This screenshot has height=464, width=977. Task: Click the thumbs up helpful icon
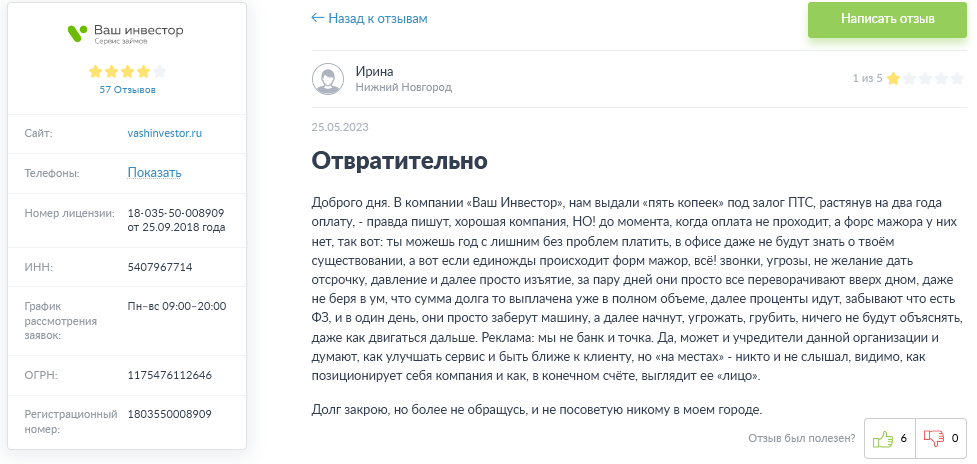(882, 438)
